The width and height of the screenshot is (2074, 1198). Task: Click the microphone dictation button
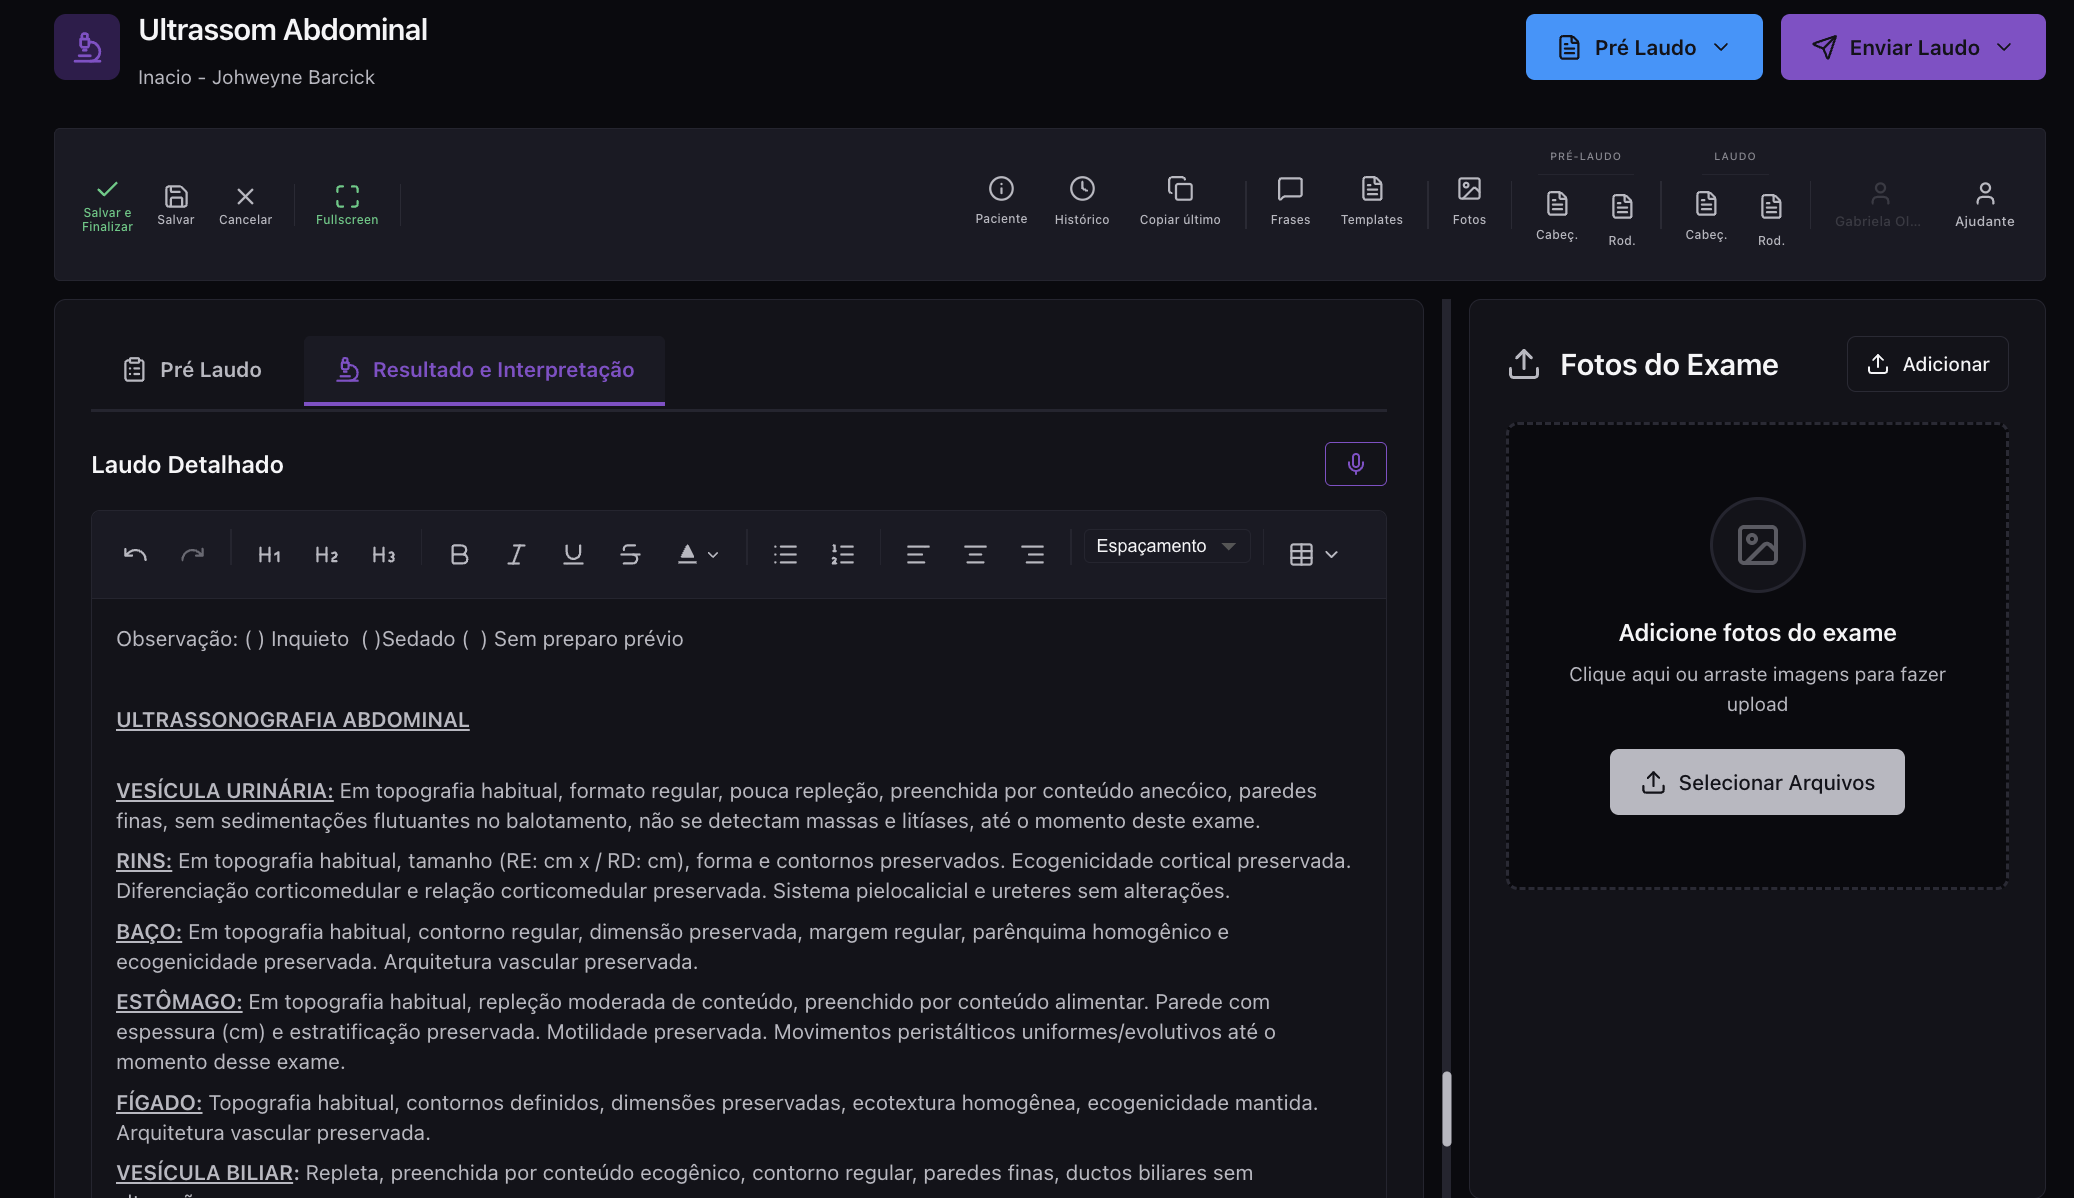1355,464
